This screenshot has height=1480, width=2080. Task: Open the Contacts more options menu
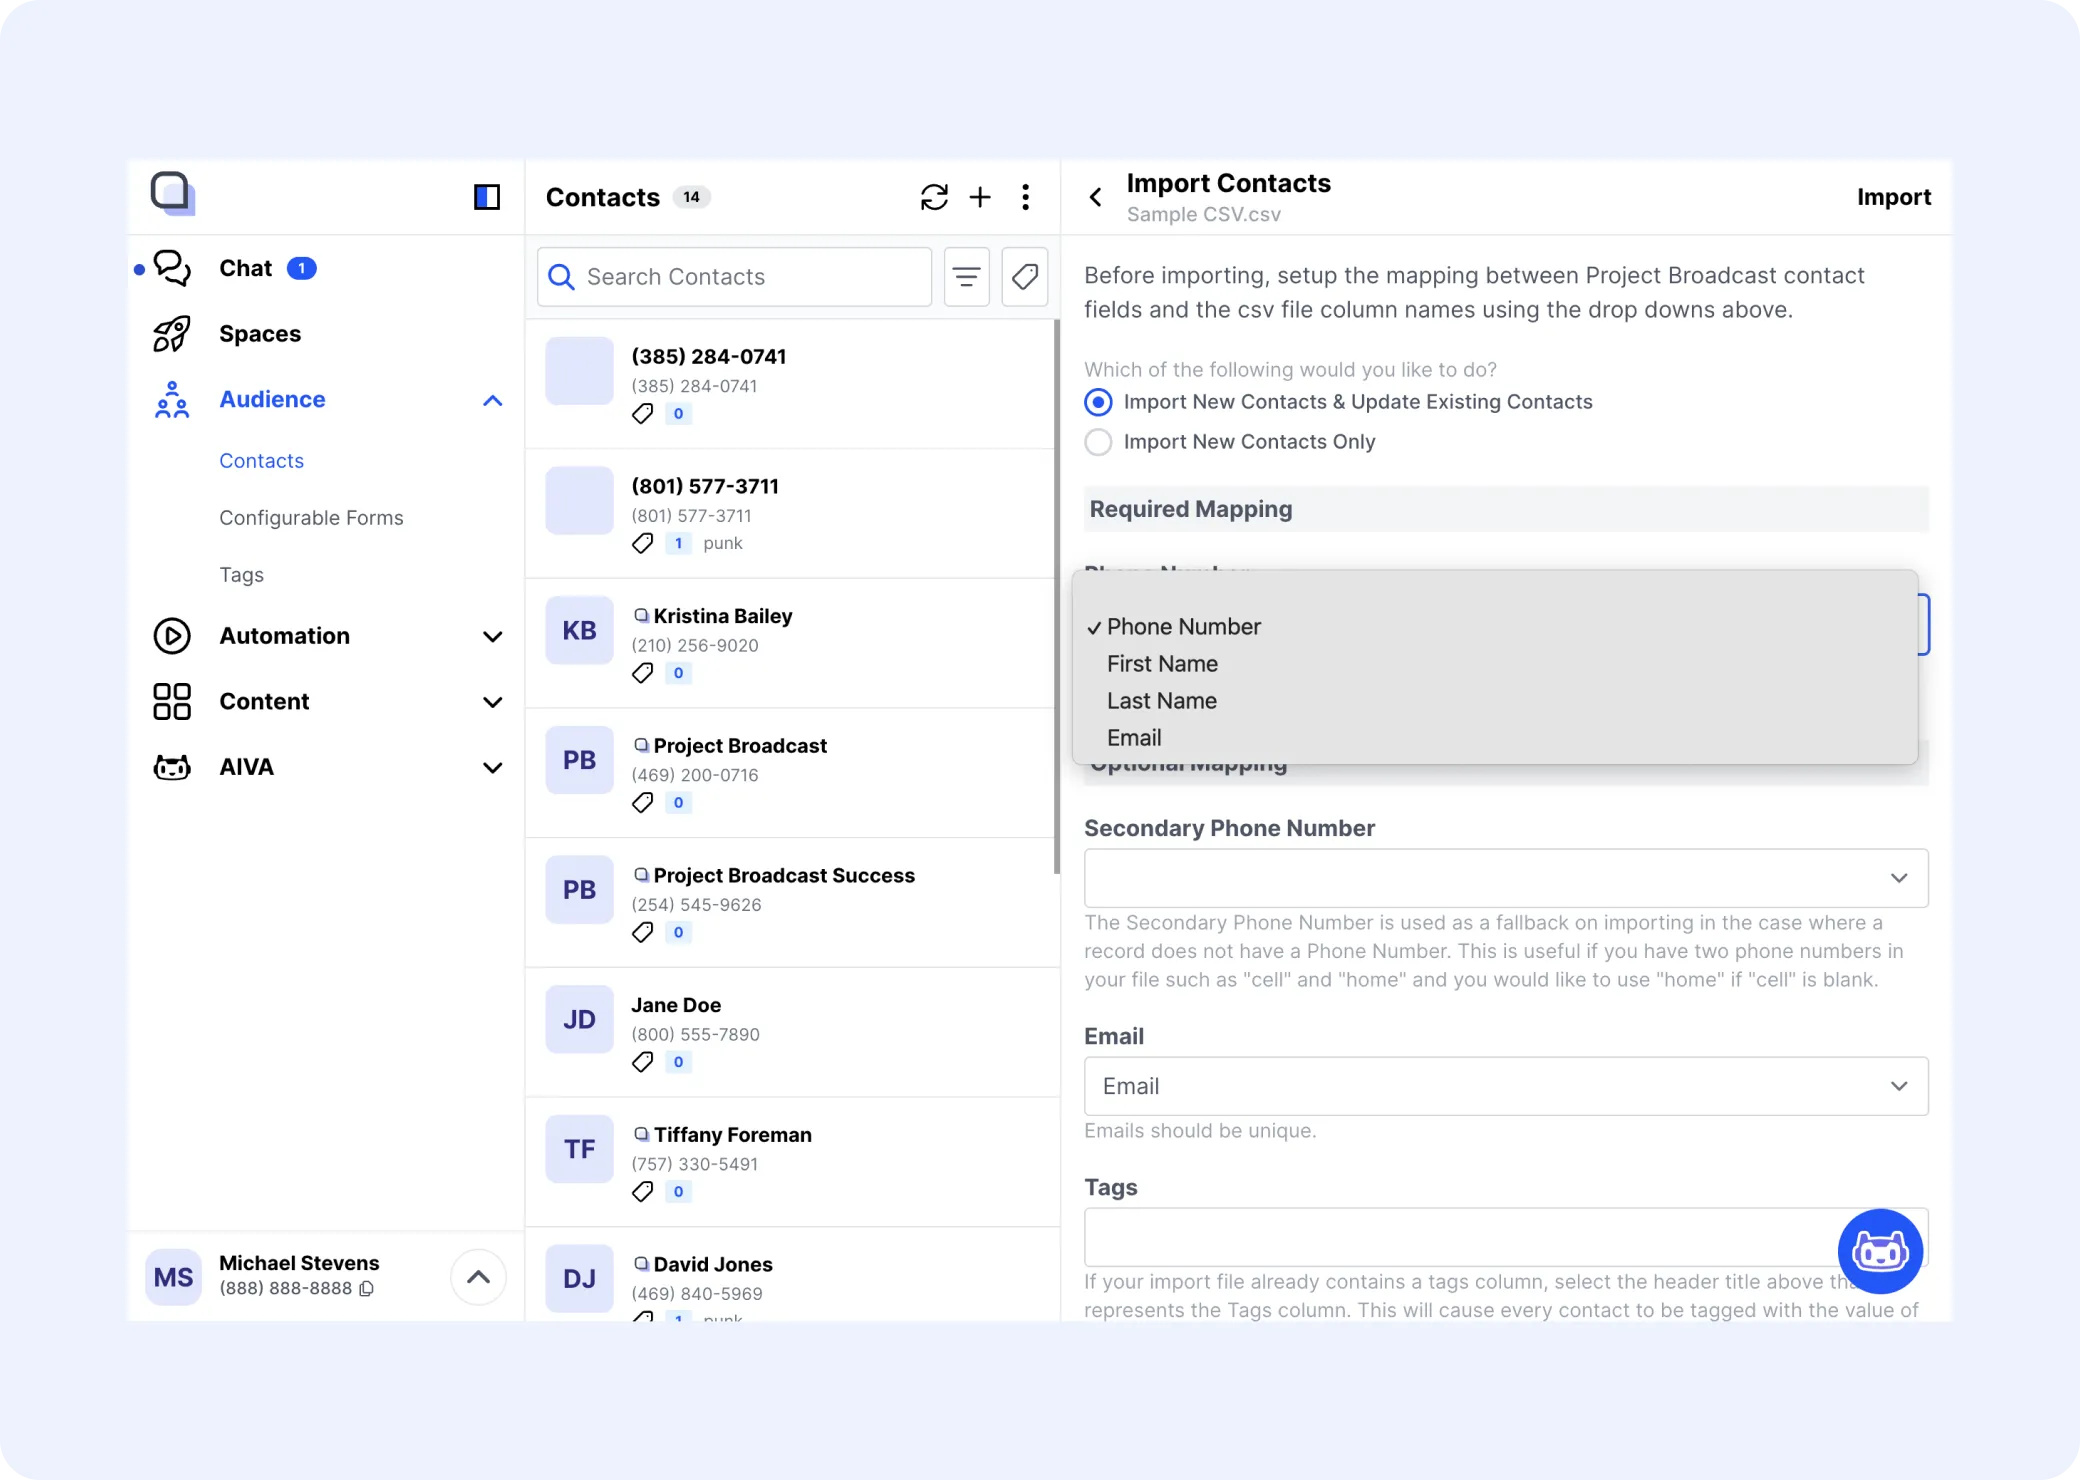pos(1025,197)
